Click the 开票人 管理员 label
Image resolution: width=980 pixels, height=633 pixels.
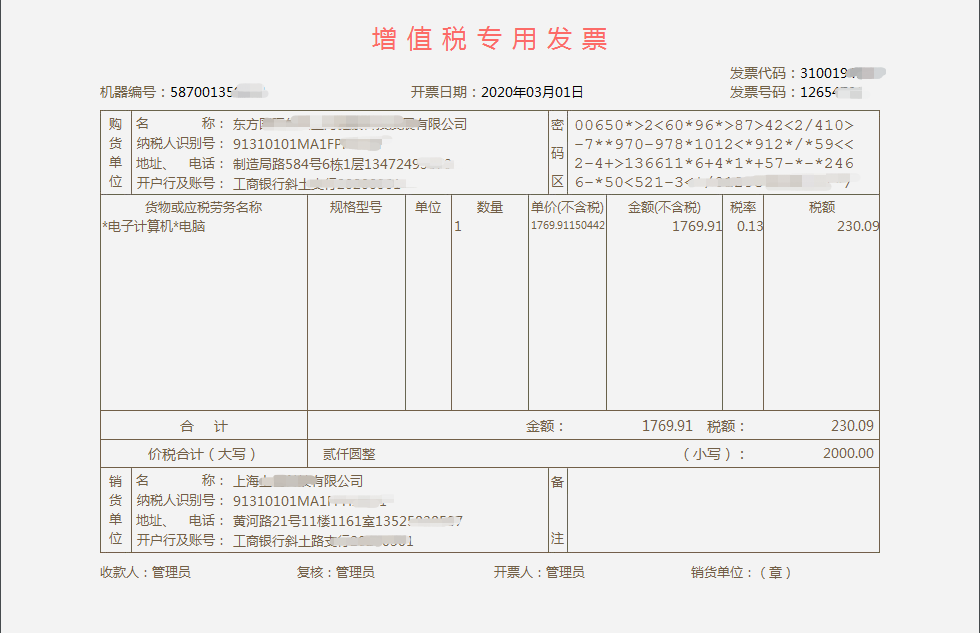point(539,572)
